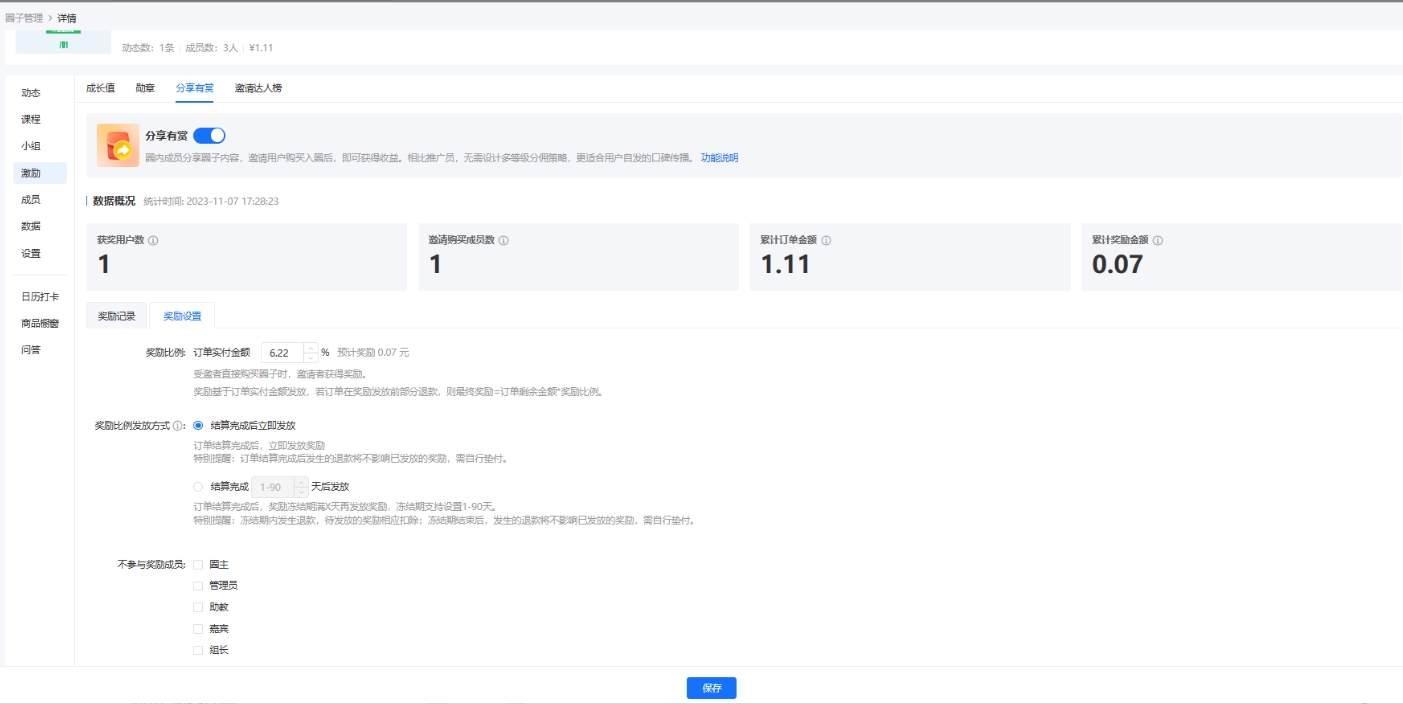The height and width of the screenshot is (704, 1403).
Task: Open the 奖励记录 tab
Action: coord(115,314)
